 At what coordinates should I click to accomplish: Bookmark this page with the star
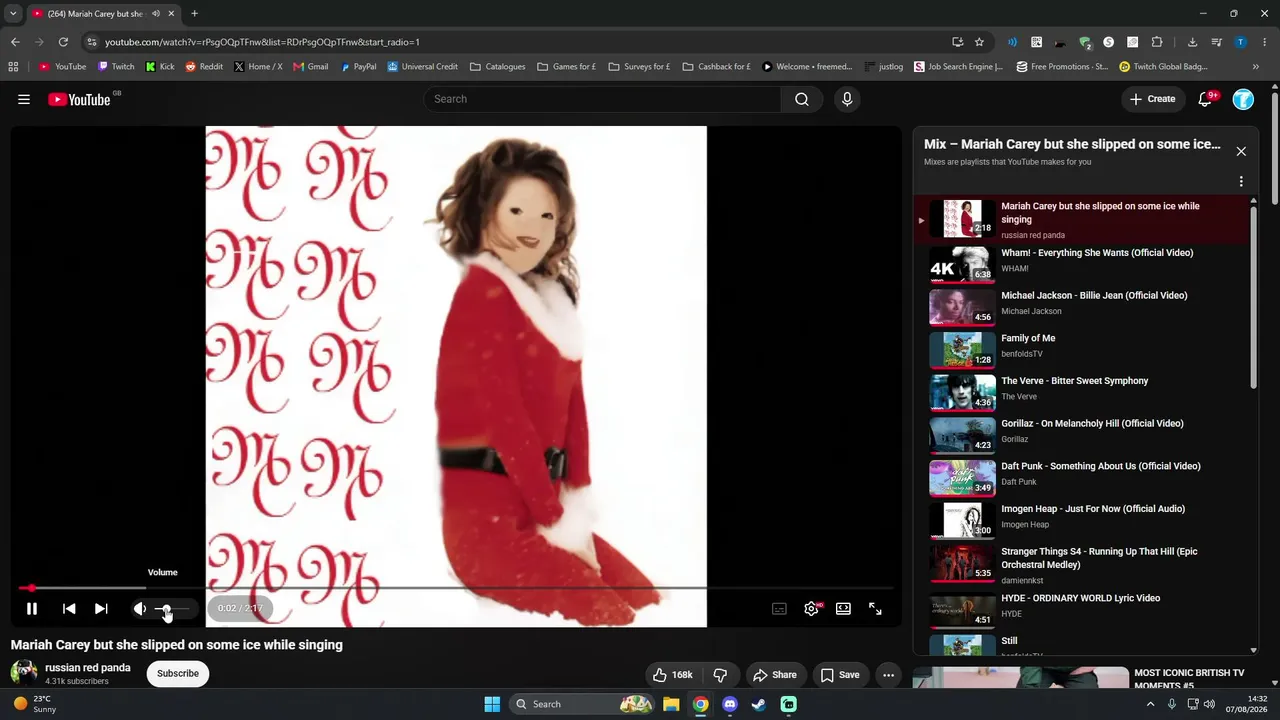[979, 42]
